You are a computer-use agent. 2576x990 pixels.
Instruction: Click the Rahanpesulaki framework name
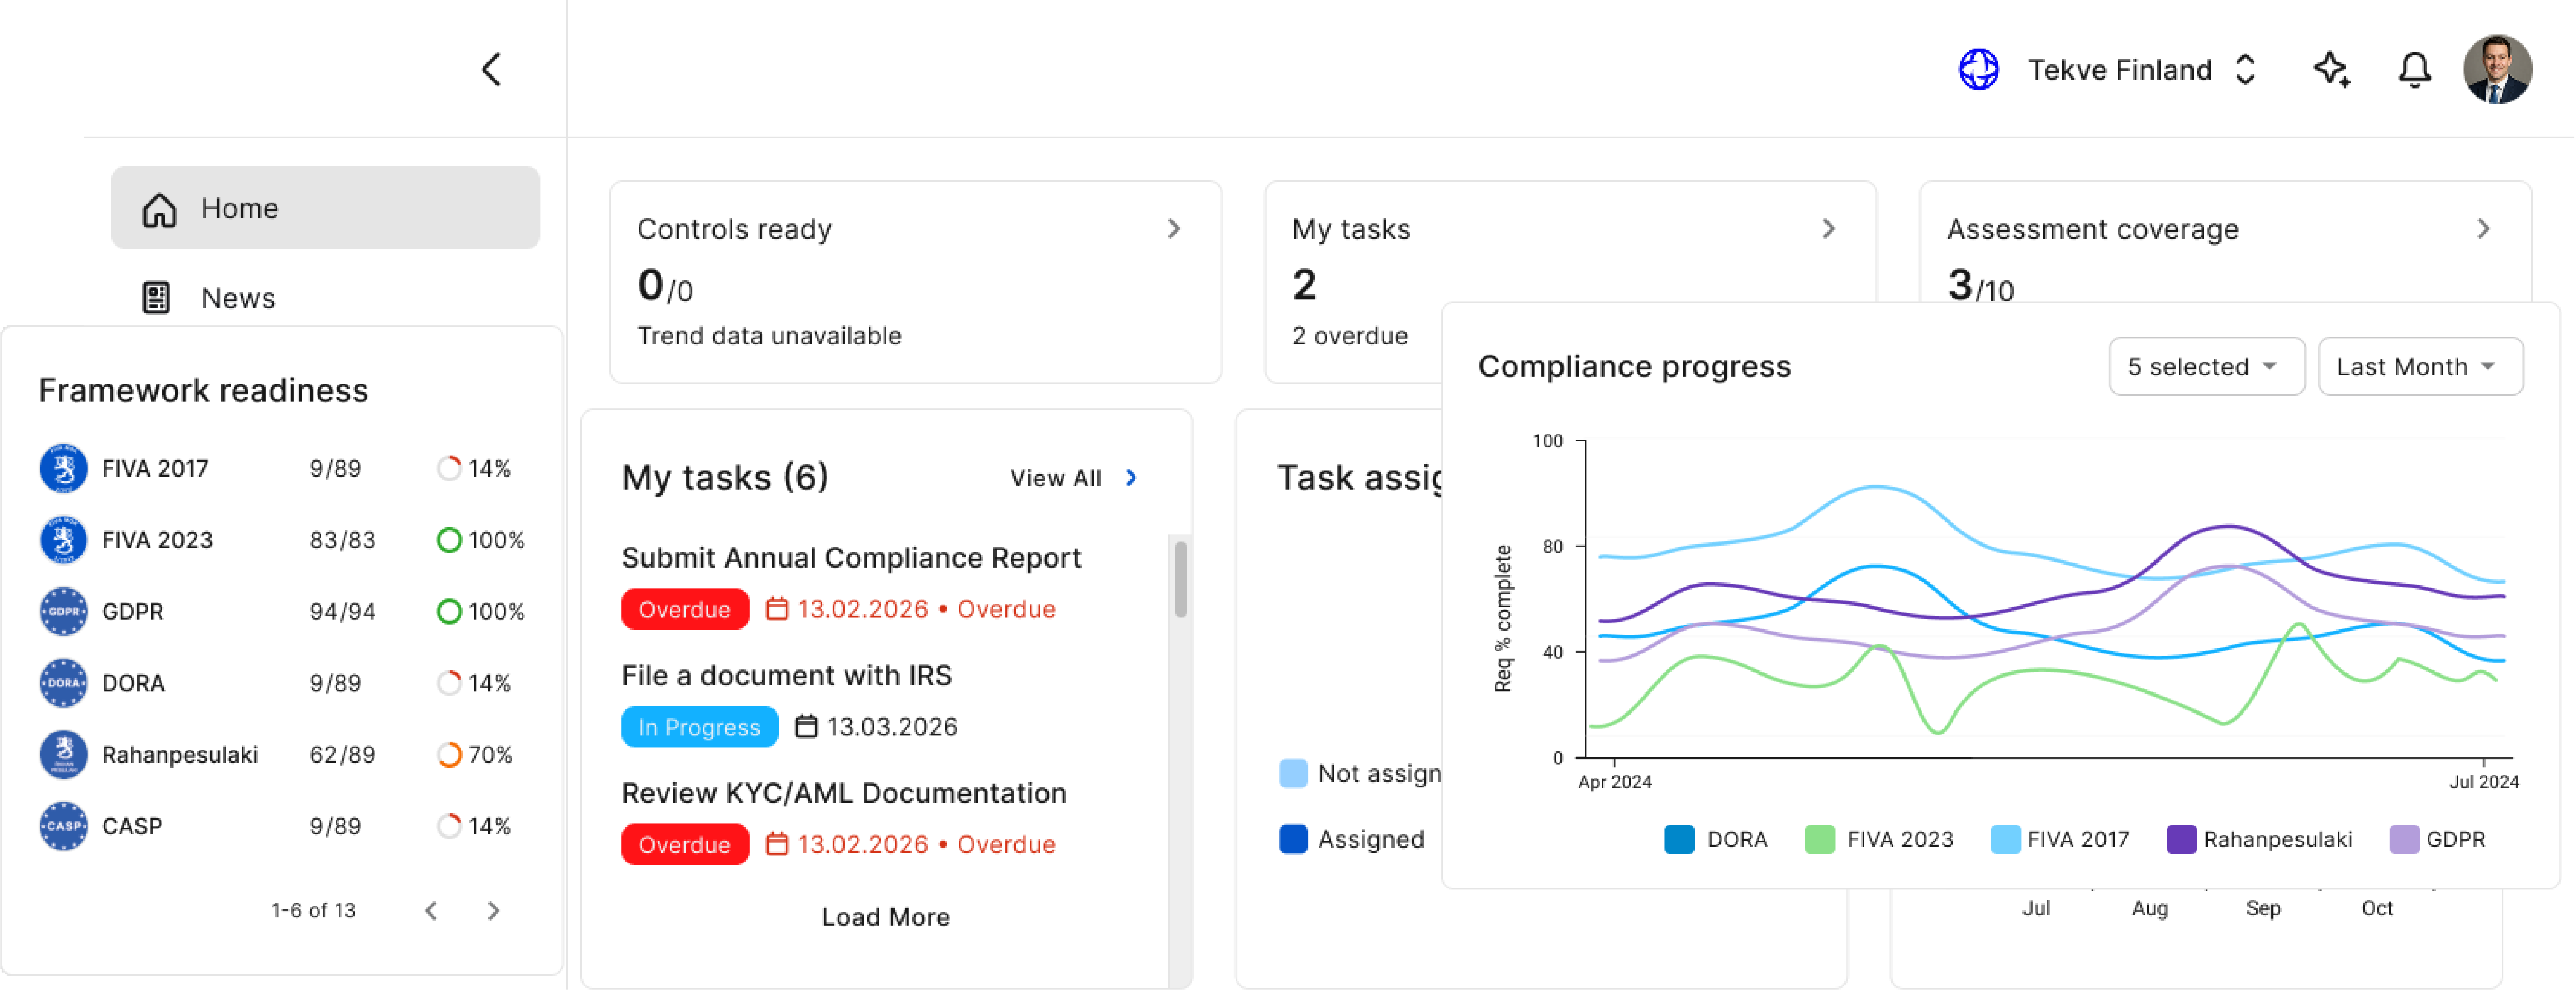pos(180,754)
